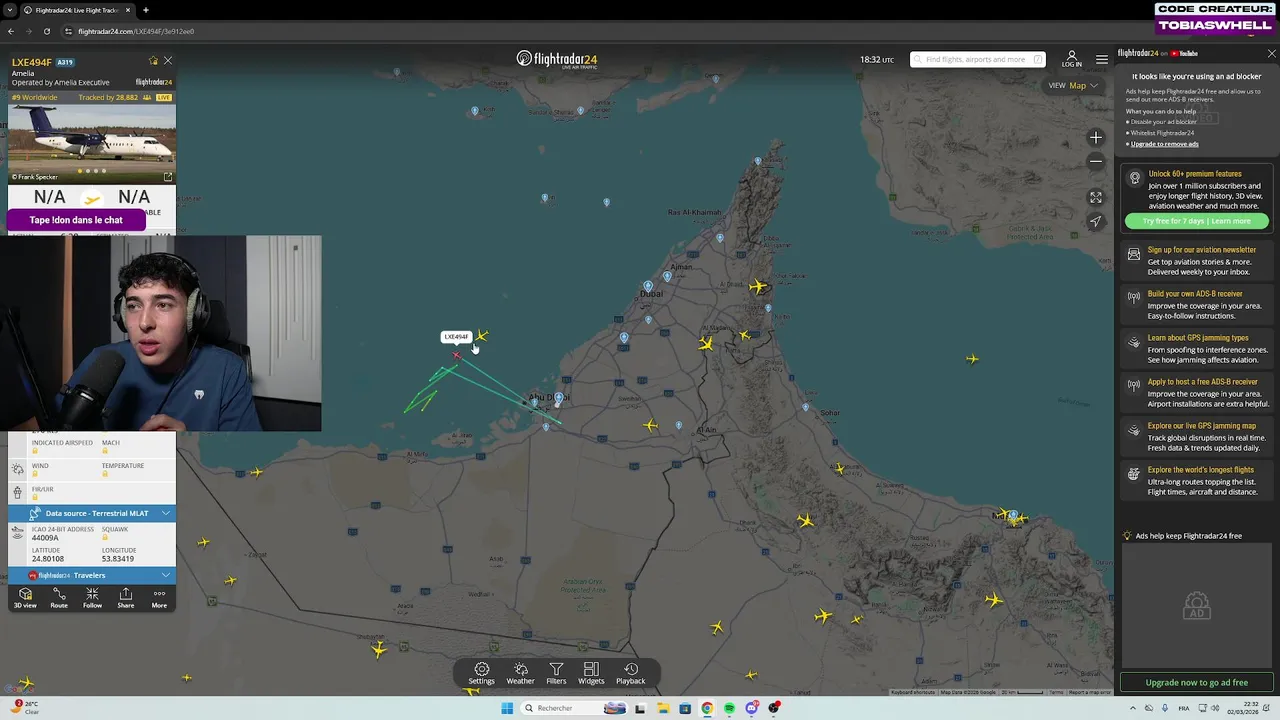The width and height of the screenshot is (1280, 720).
Task: Open Build your own ADS-B receiver link
Action: pos(1195,294)
